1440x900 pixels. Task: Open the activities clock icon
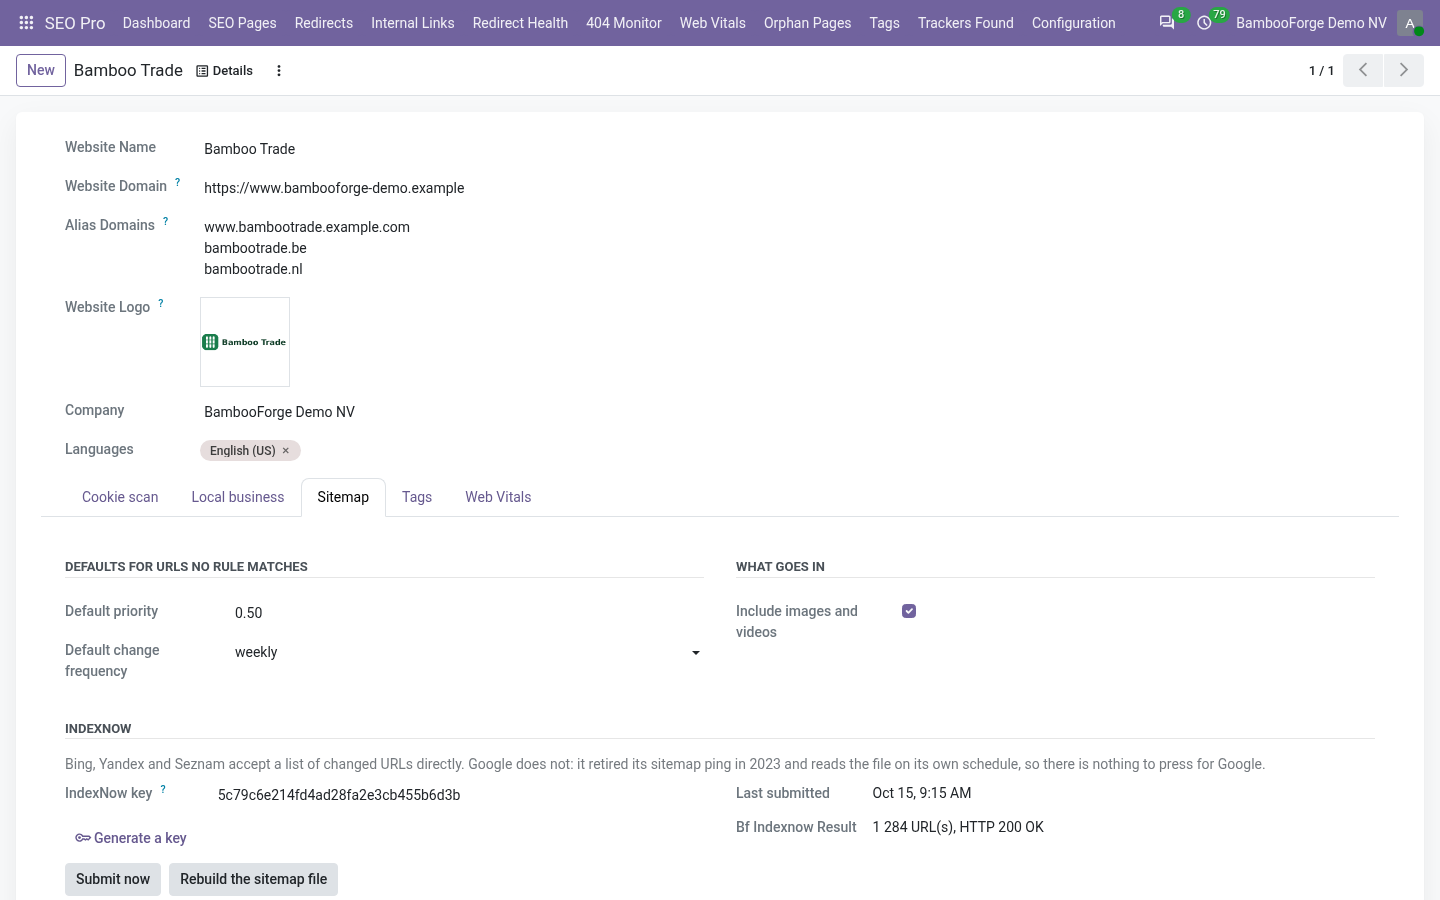pyautogui.click(x=1205, y=23)
